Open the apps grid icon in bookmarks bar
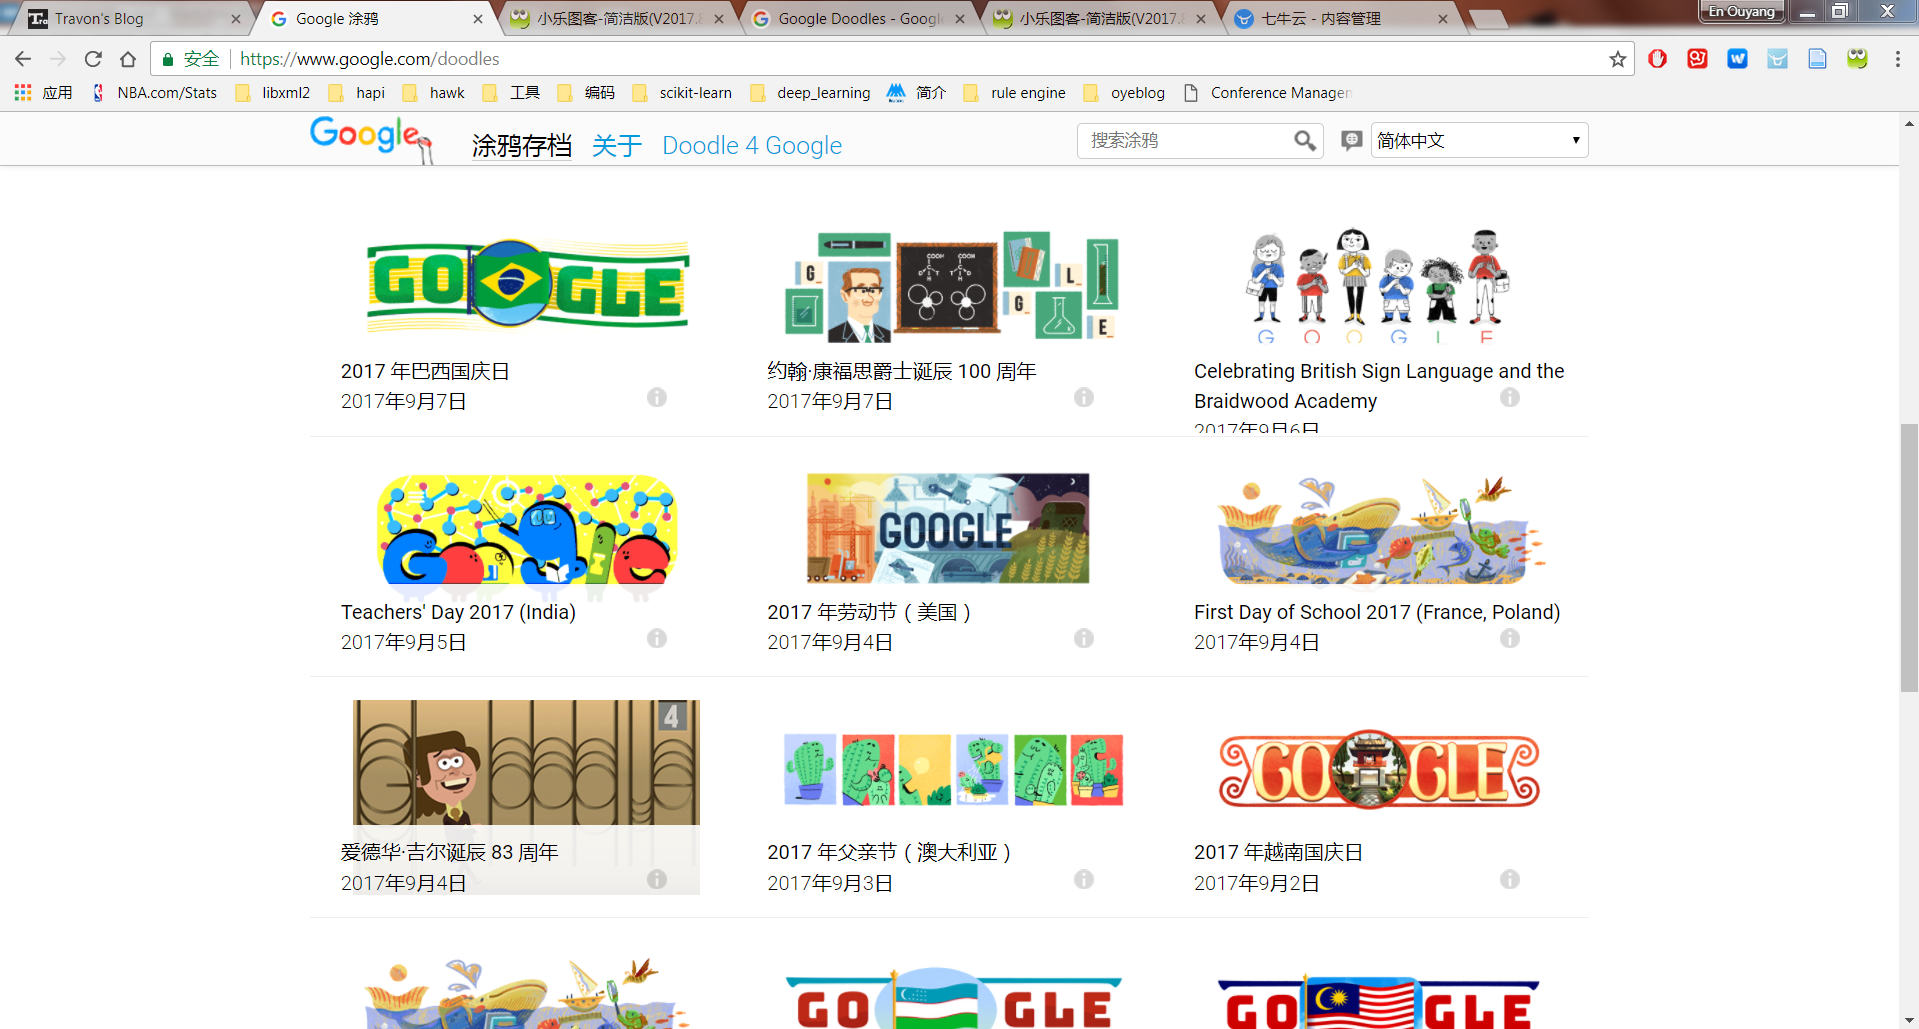 pos(23,93)
